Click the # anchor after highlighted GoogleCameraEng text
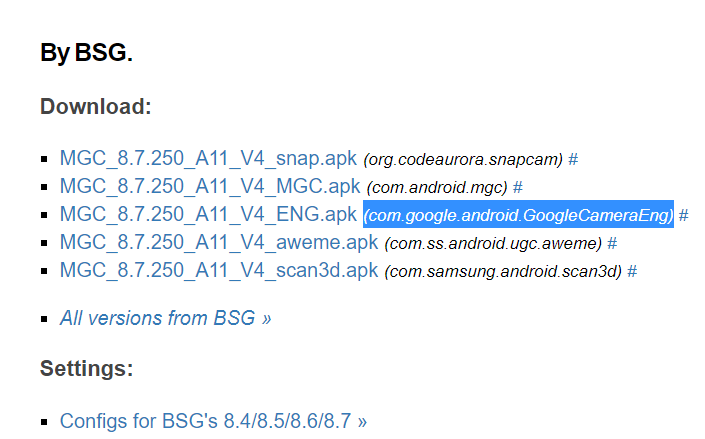 (x=683, y=215)
